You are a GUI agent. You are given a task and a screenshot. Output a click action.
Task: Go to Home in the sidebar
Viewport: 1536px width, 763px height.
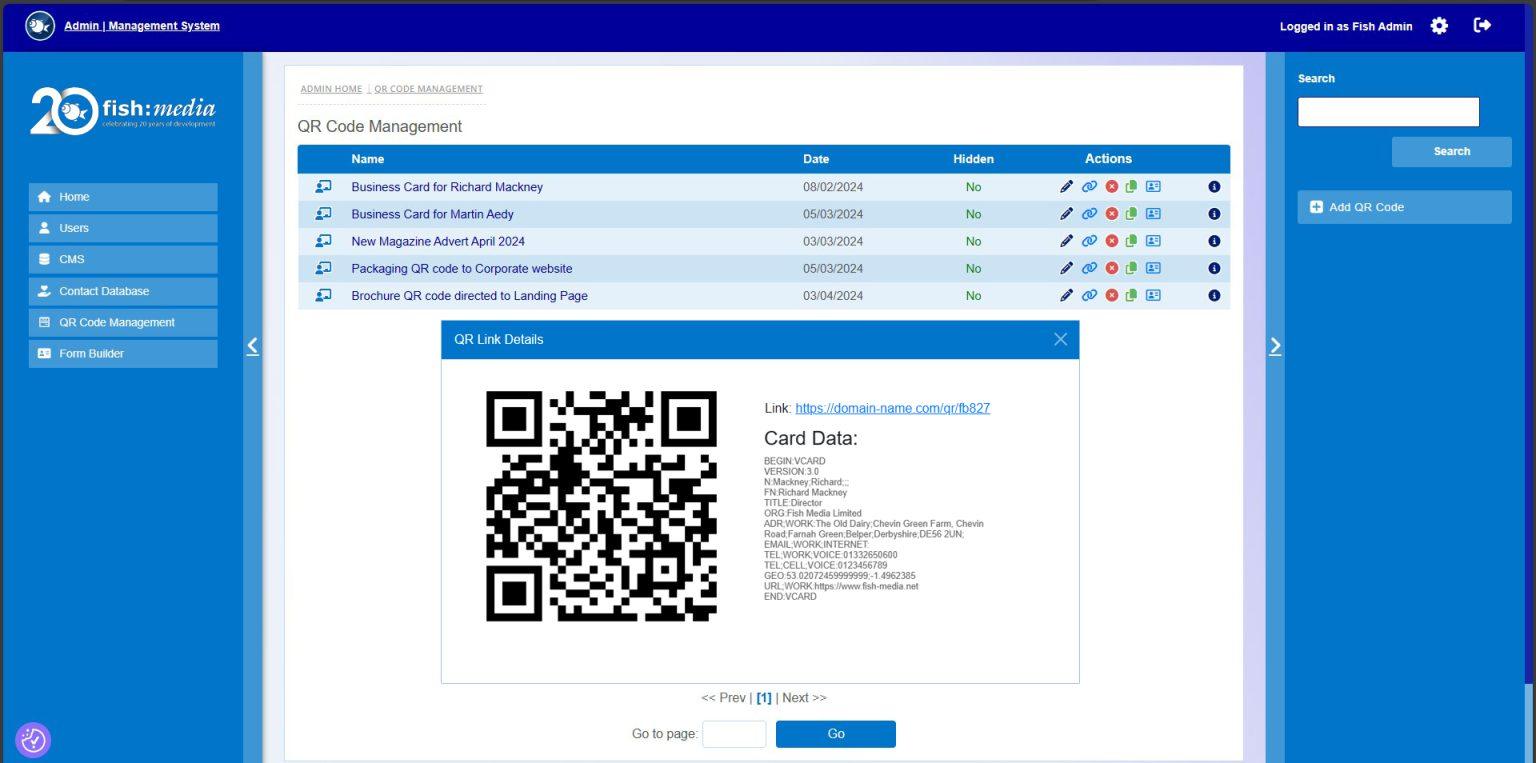click(123, 197)
